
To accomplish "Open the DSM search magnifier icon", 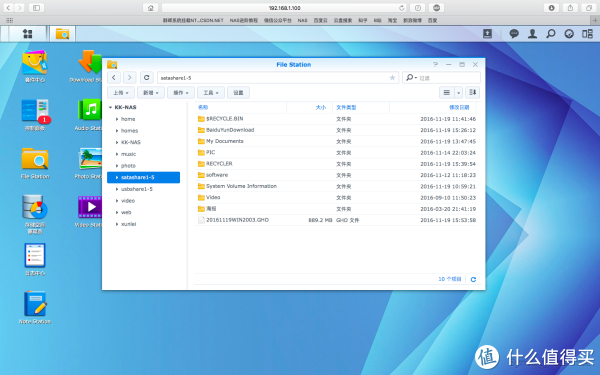I will click(x=551, y=34).
